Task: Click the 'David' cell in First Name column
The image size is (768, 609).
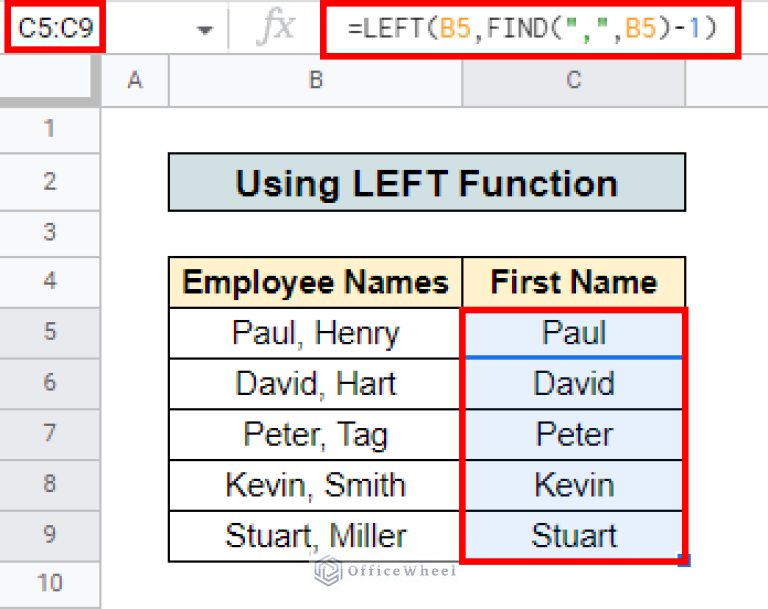Action: (x=573, y=384)
